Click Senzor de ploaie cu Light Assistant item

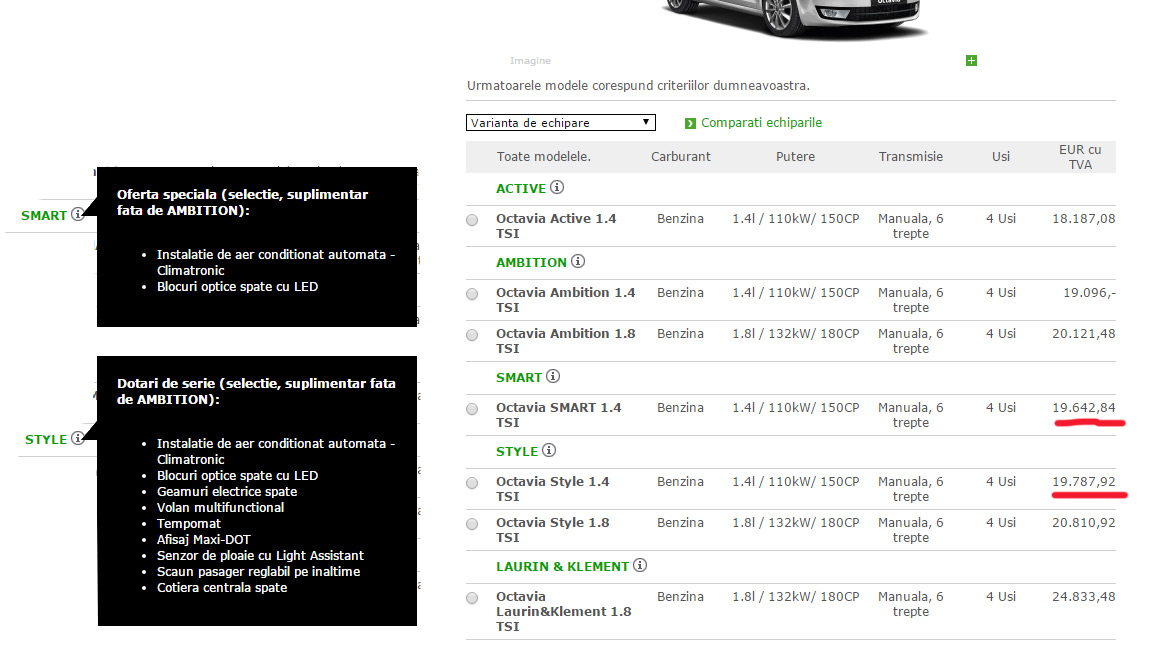pos(260,556)
